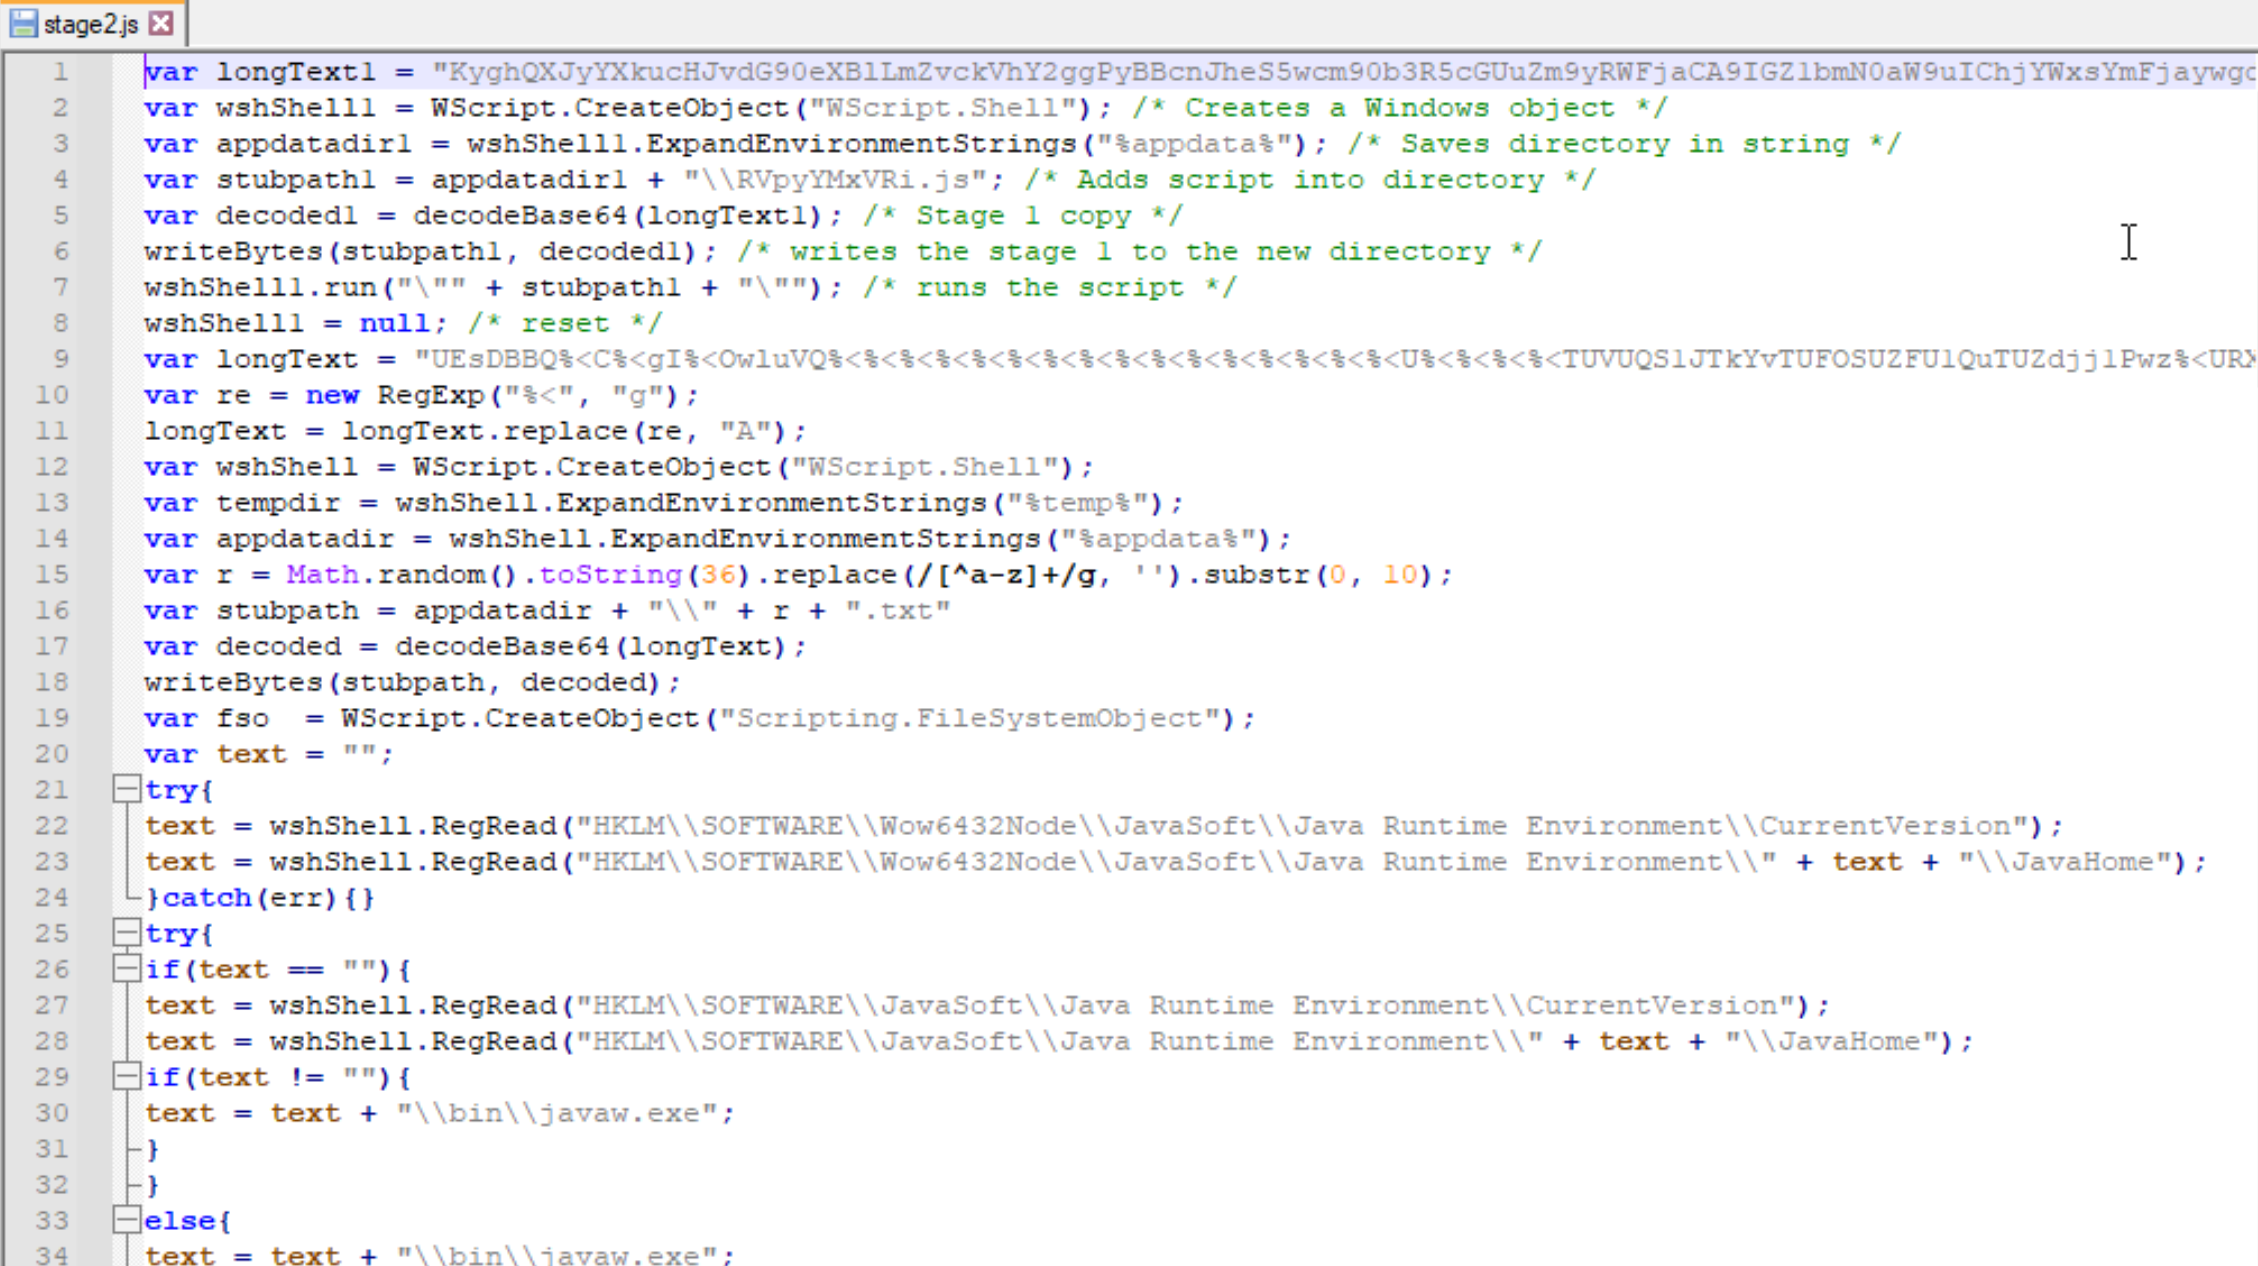Click the Scripting.FileSystemObject string on line 19
Image resolution: width=2258 pixels, height=1266 pixels.
click(x=969, y=718)
